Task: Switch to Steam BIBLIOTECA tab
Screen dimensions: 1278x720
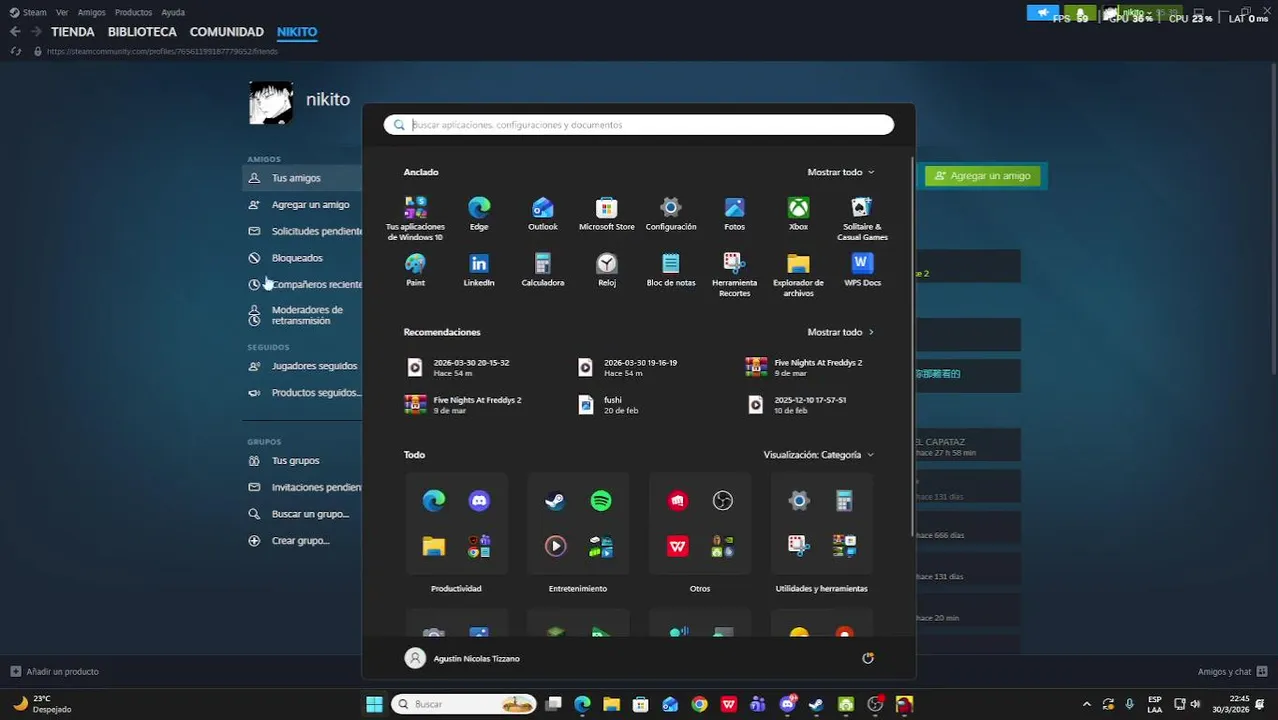Action: tap(142, 32)
